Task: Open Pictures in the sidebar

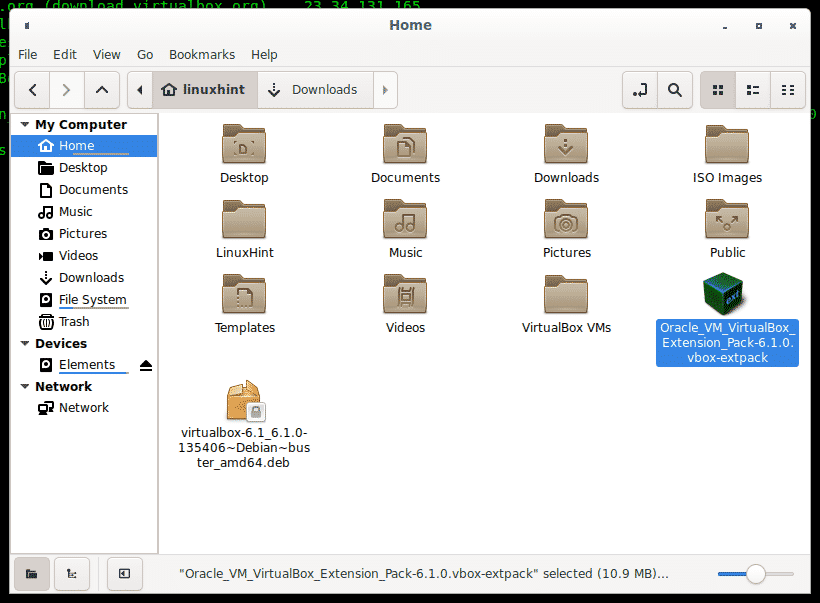Action: [x=84, y=234]
